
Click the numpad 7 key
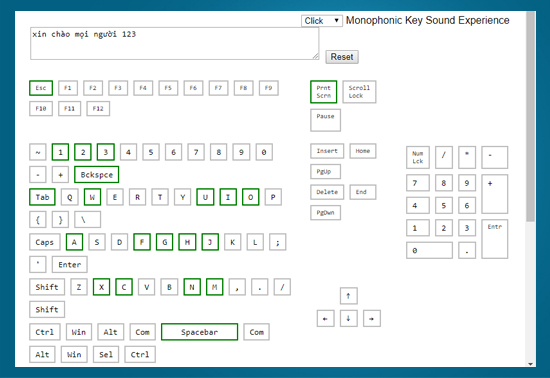click(x=418, y=183)
